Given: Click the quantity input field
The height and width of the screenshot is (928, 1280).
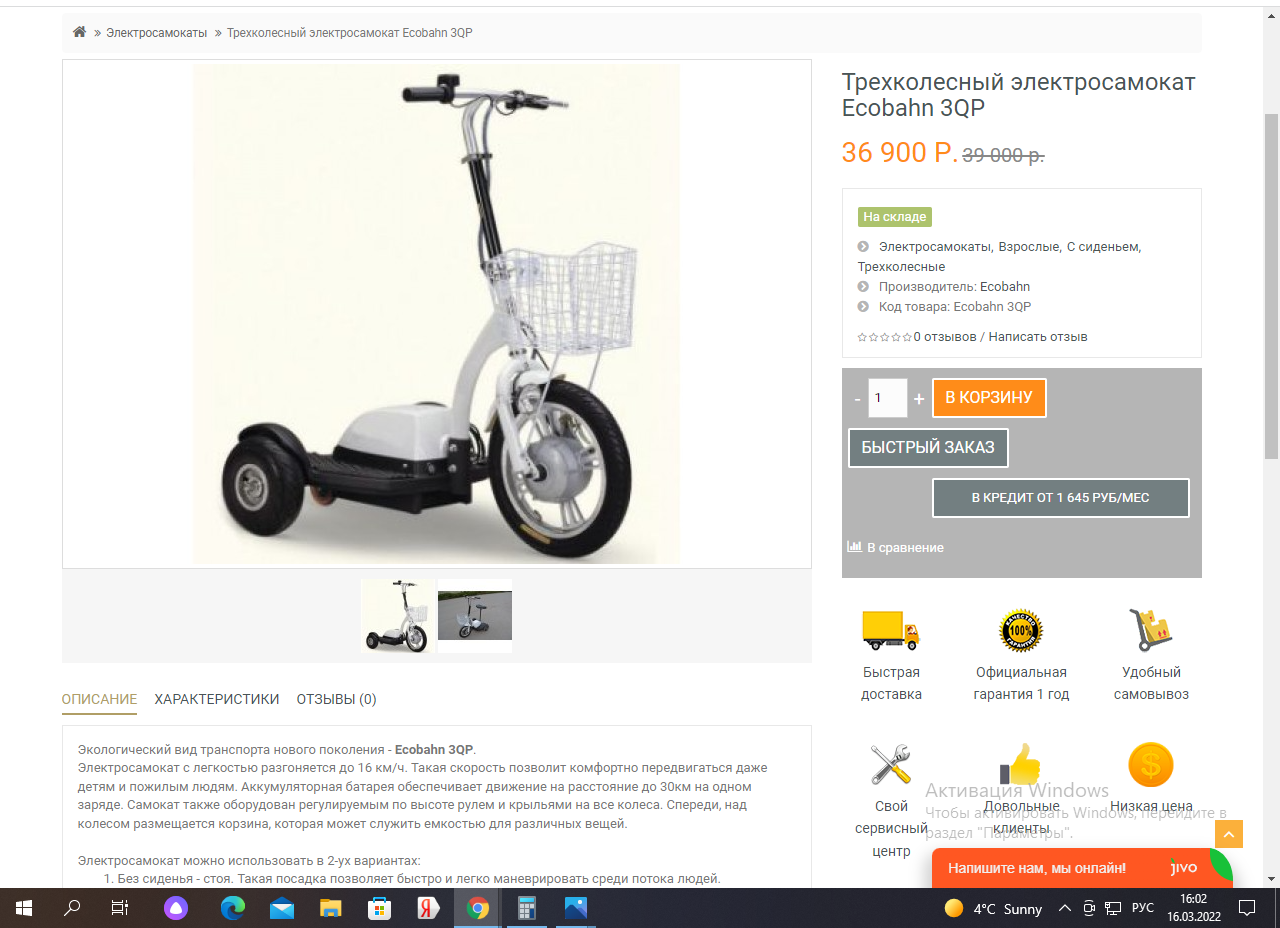Looking at the screenshot, I should pyautogui.click(x=887, y=398).
